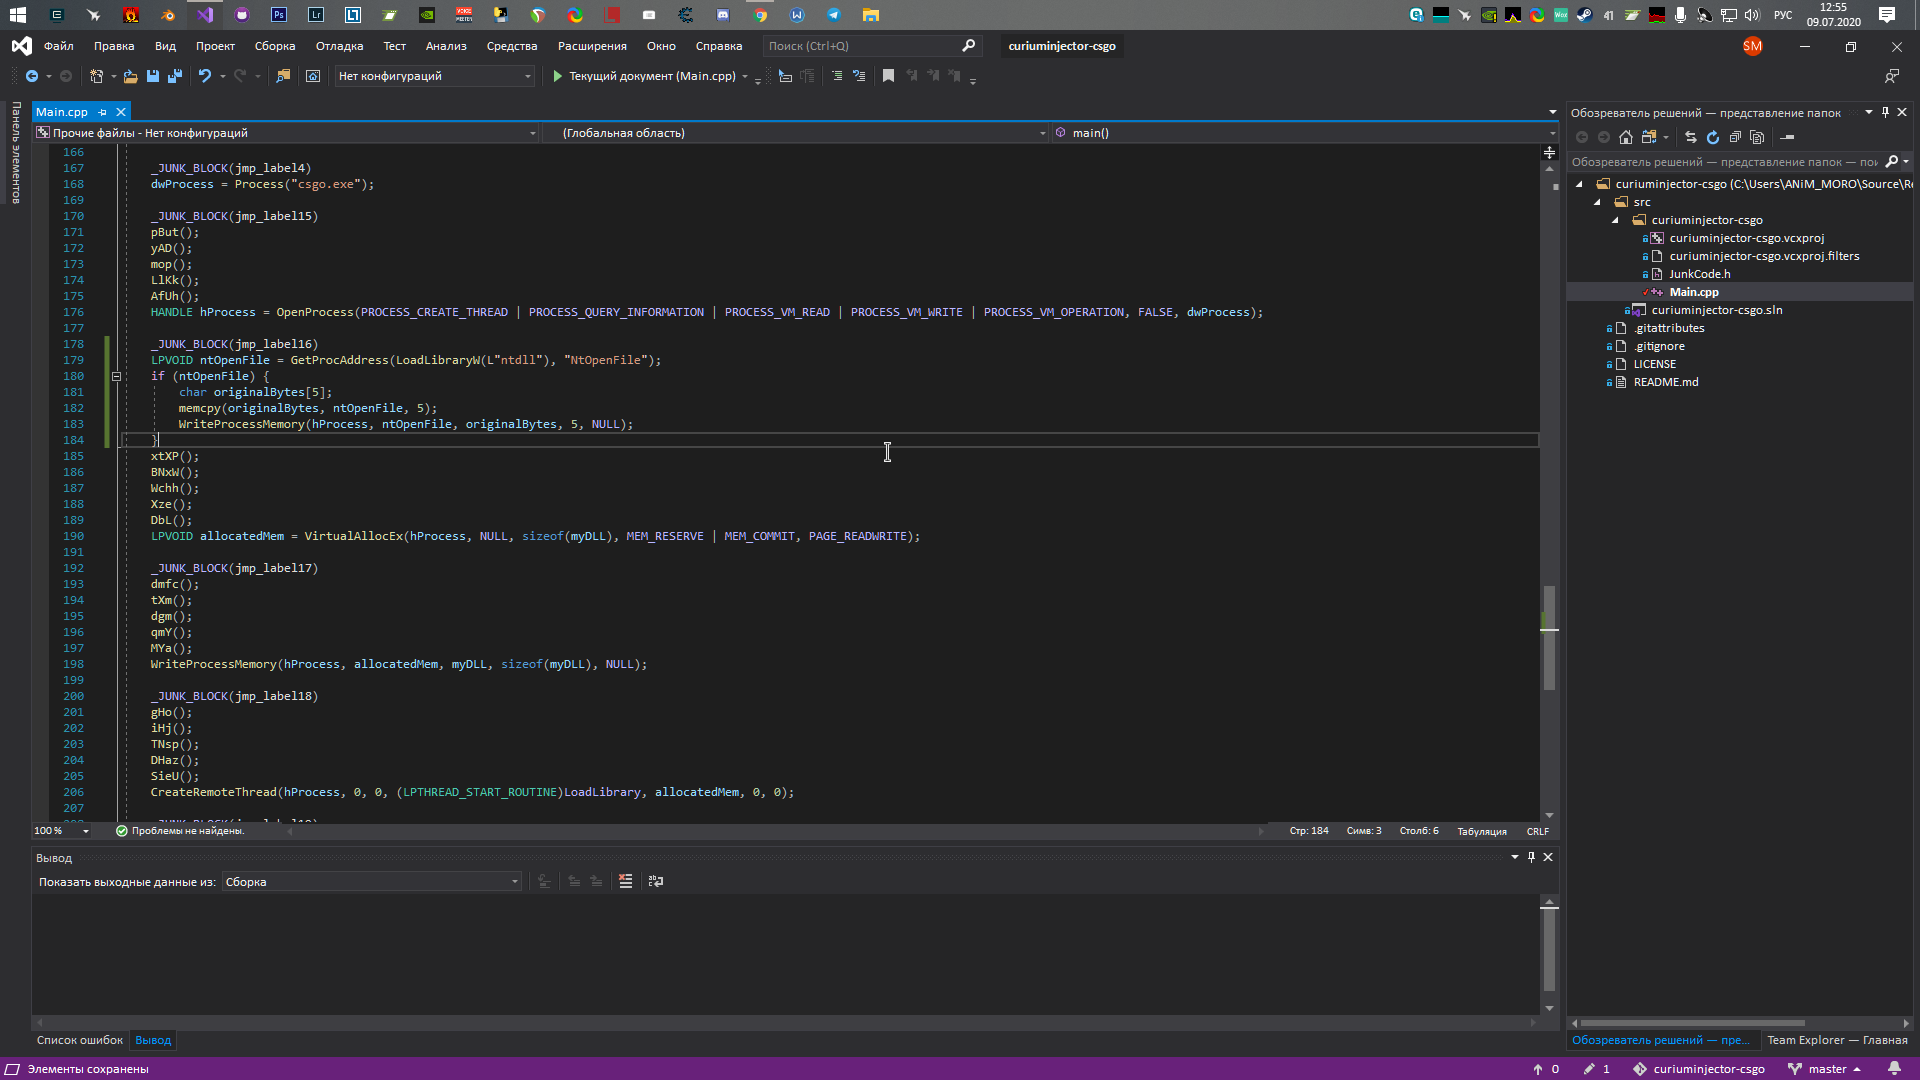The image size is (1920, 1080).
Task: Undo the last edit with toolbar icon
Action: (203, 76)
